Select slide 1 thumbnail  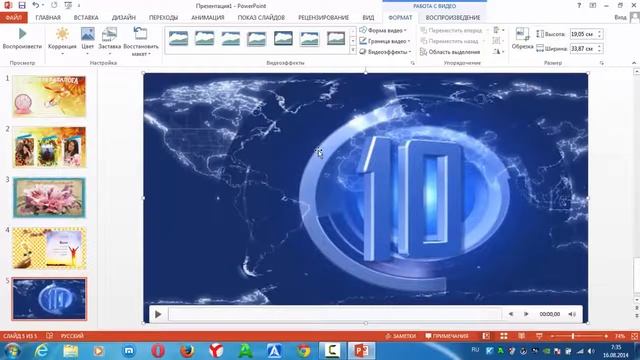pos(49,96)
